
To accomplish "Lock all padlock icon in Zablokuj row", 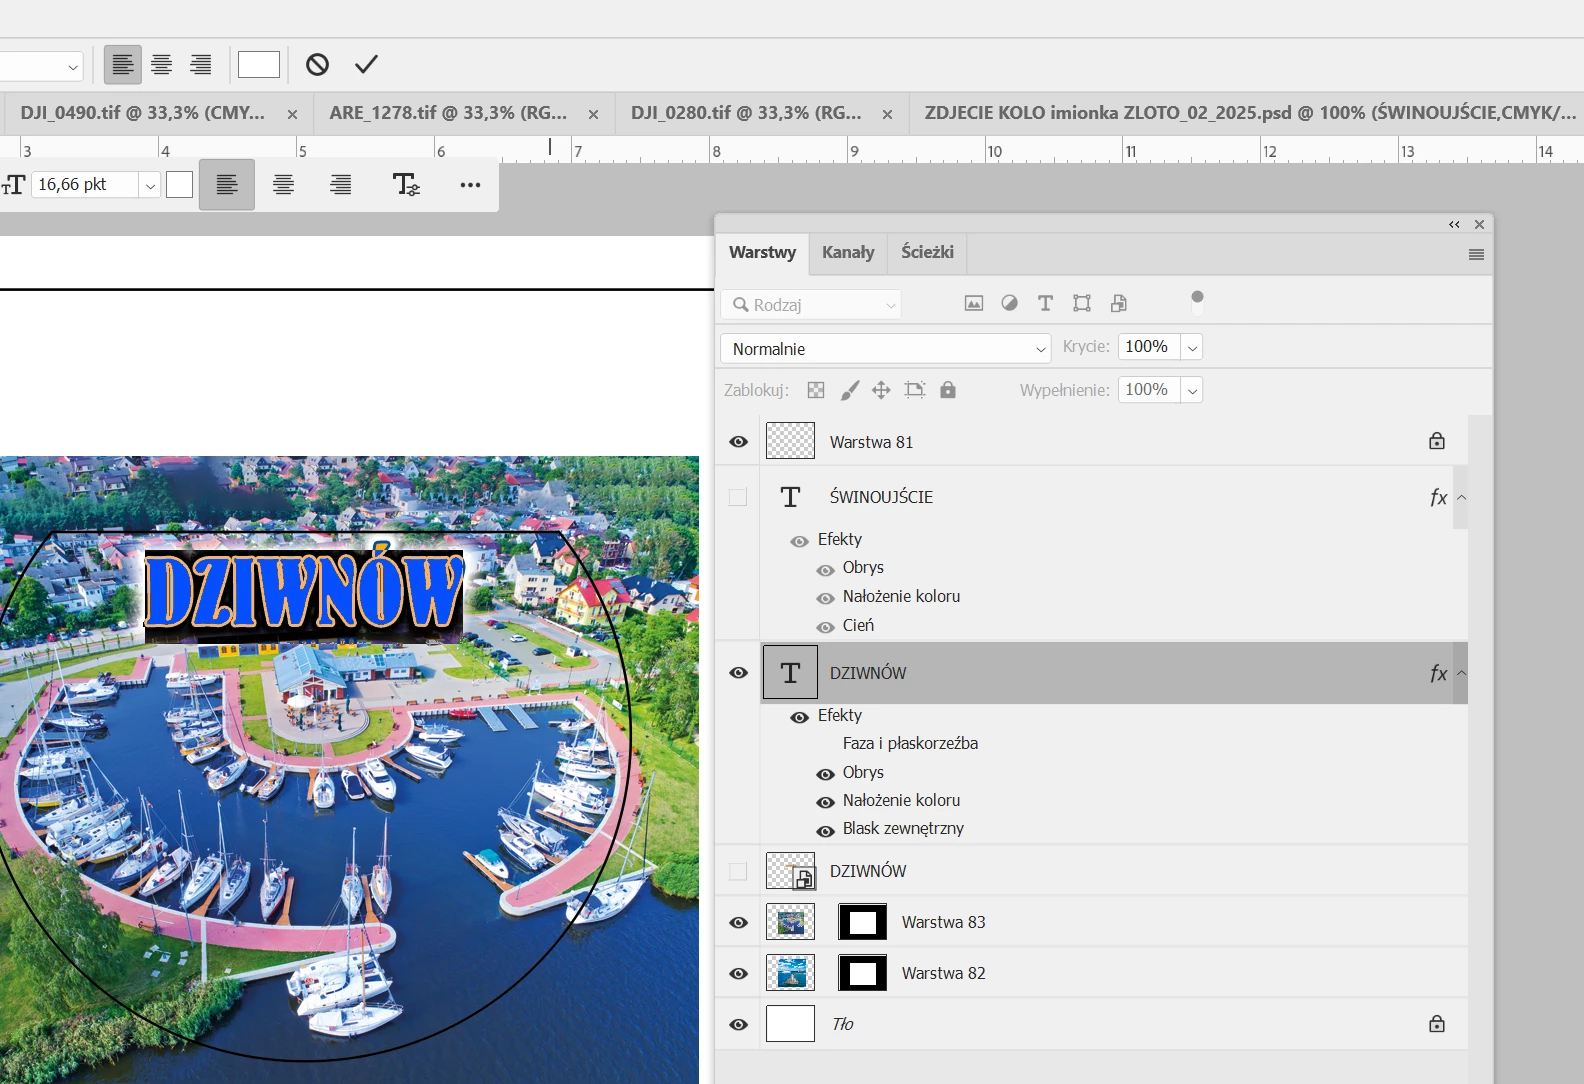I will pos(948,390).
